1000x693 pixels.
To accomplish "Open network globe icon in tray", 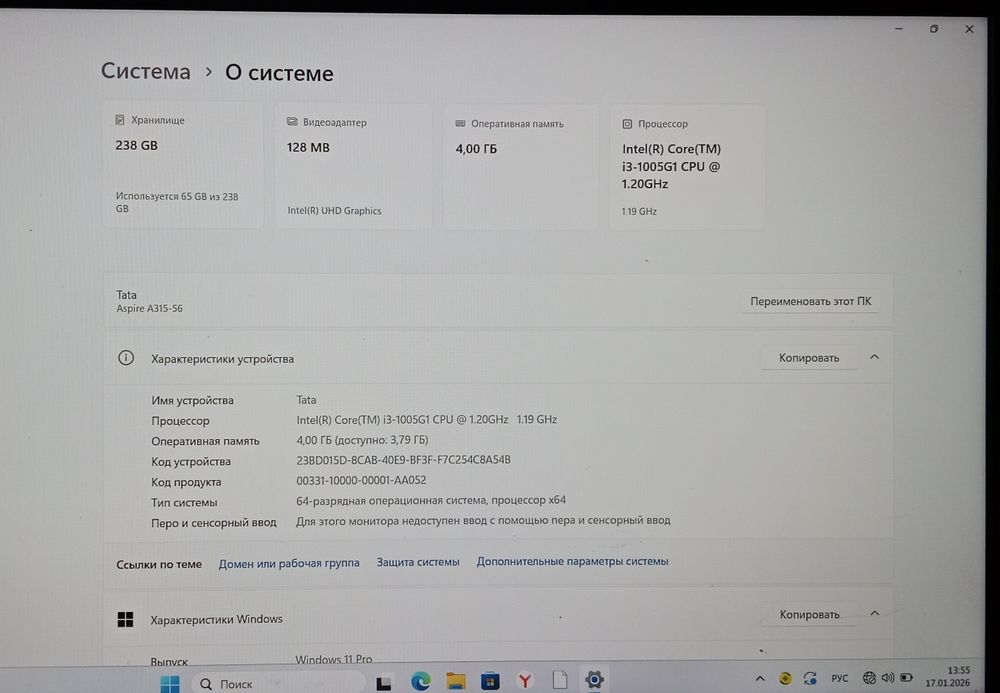I will pyautogui.click(x=869, y=678).
